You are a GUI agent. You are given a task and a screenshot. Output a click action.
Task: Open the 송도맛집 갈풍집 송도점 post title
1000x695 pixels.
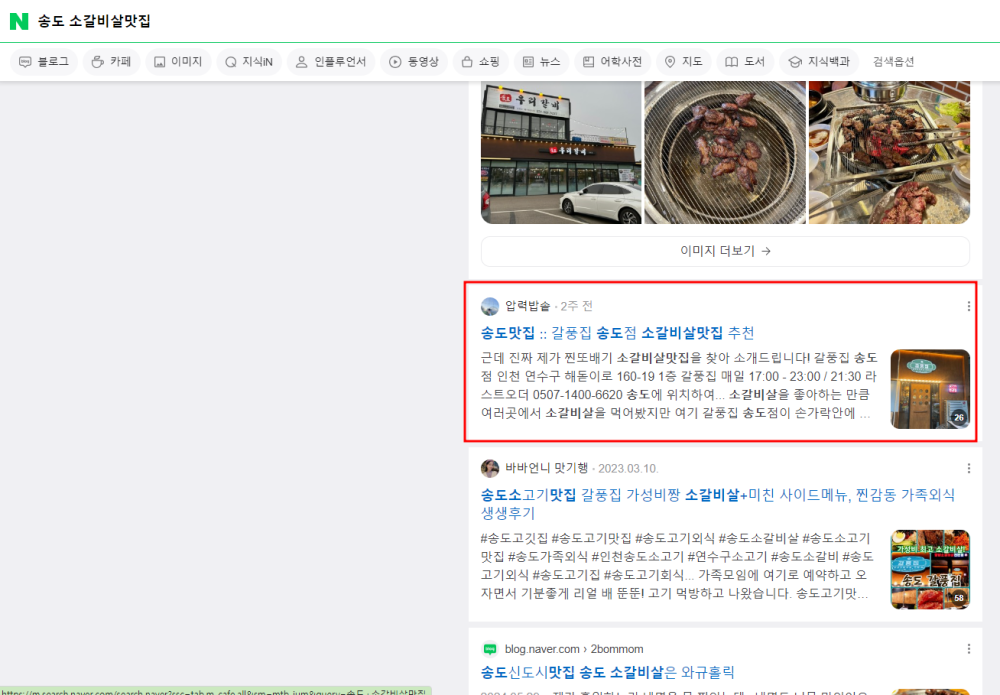(617, 333)
